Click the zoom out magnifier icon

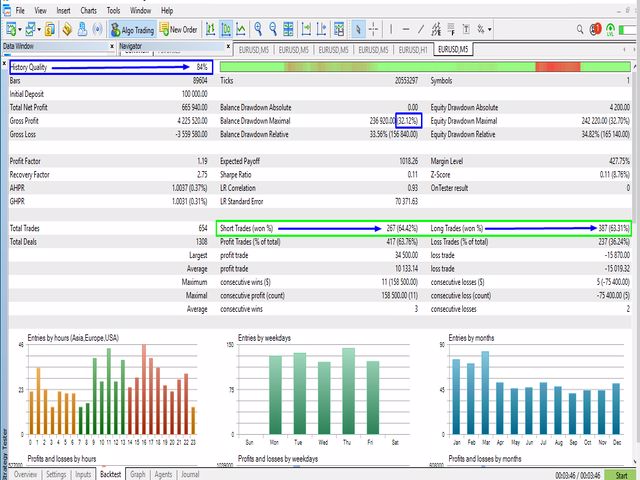(x=274, y=29)
